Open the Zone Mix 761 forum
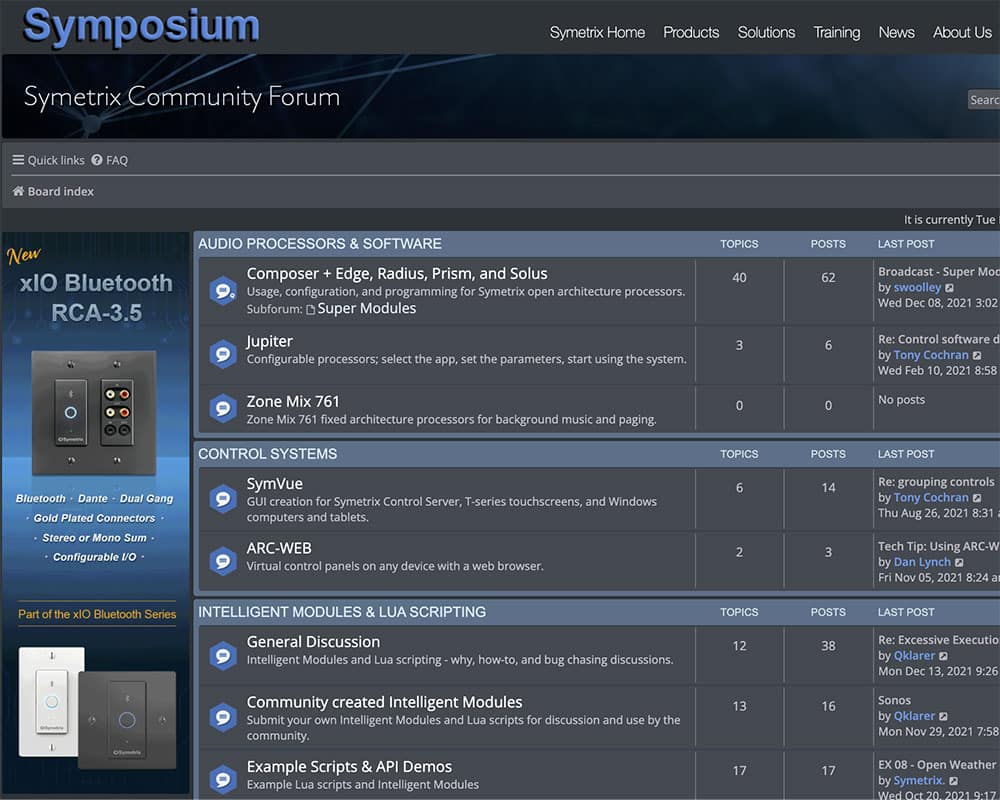 (293, 401)
